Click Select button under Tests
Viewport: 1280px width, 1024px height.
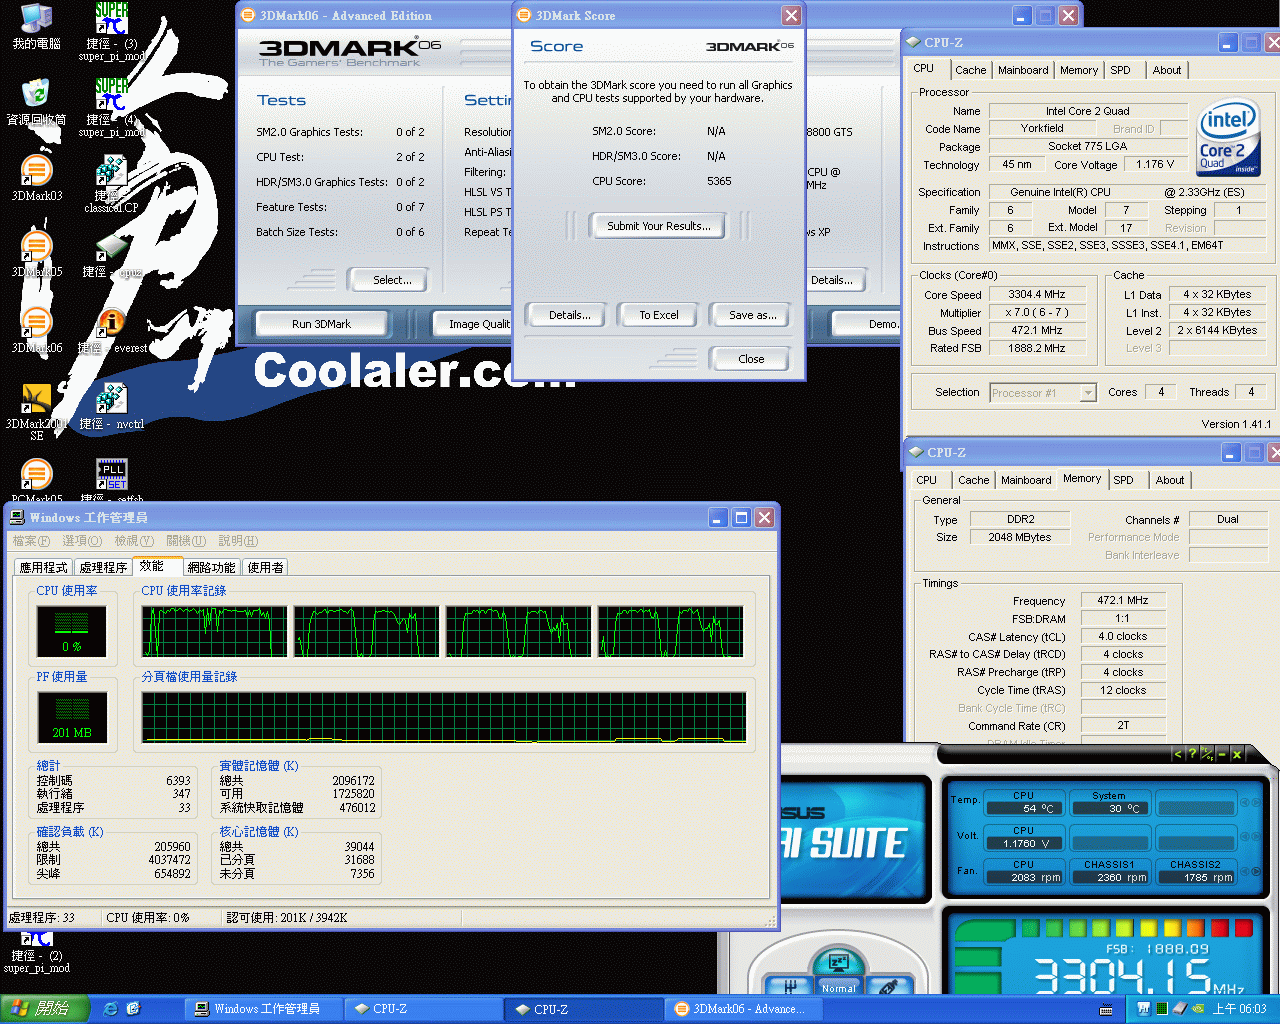point(392,280)
